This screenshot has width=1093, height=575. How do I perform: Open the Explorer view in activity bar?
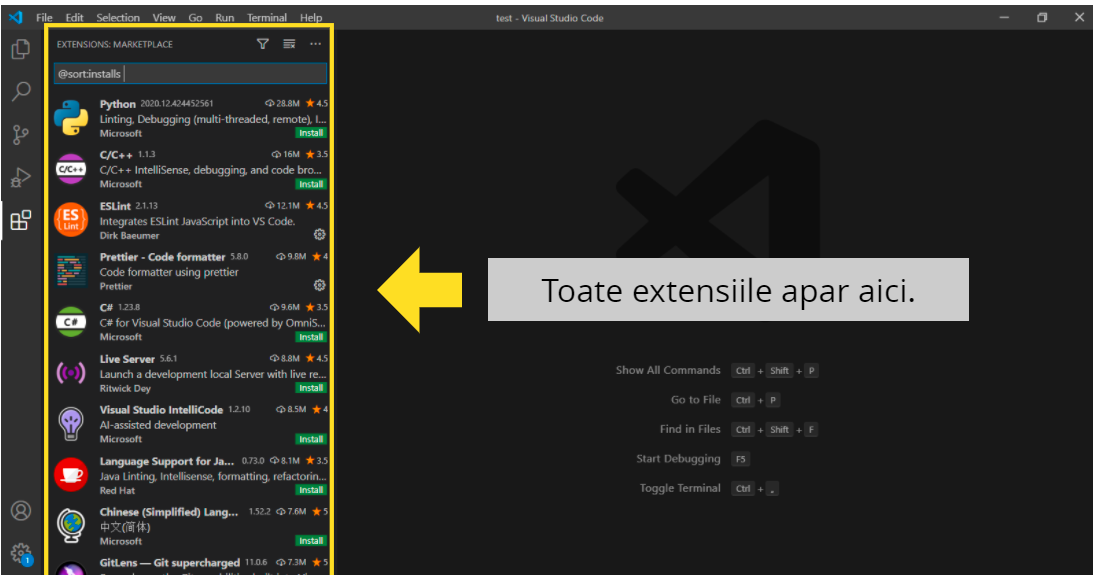[21, 49]
